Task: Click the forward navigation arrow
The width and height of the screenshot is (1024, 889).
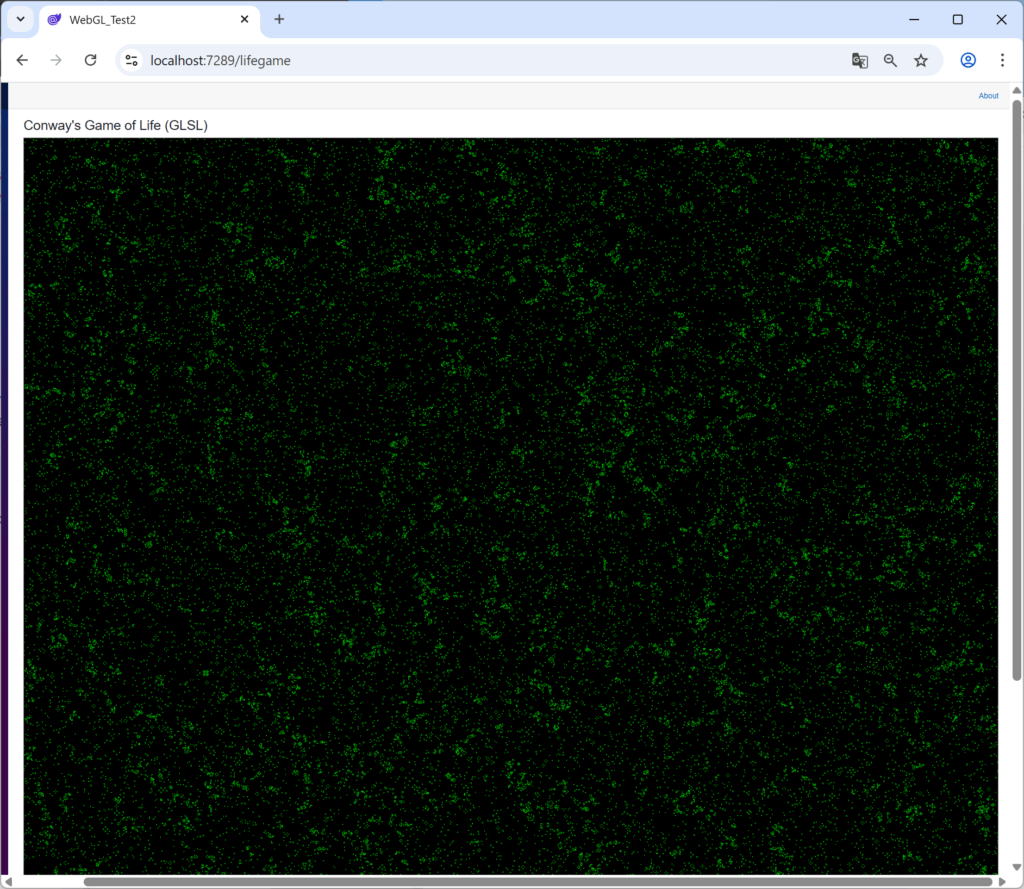Action: click(x=56, y=60)
